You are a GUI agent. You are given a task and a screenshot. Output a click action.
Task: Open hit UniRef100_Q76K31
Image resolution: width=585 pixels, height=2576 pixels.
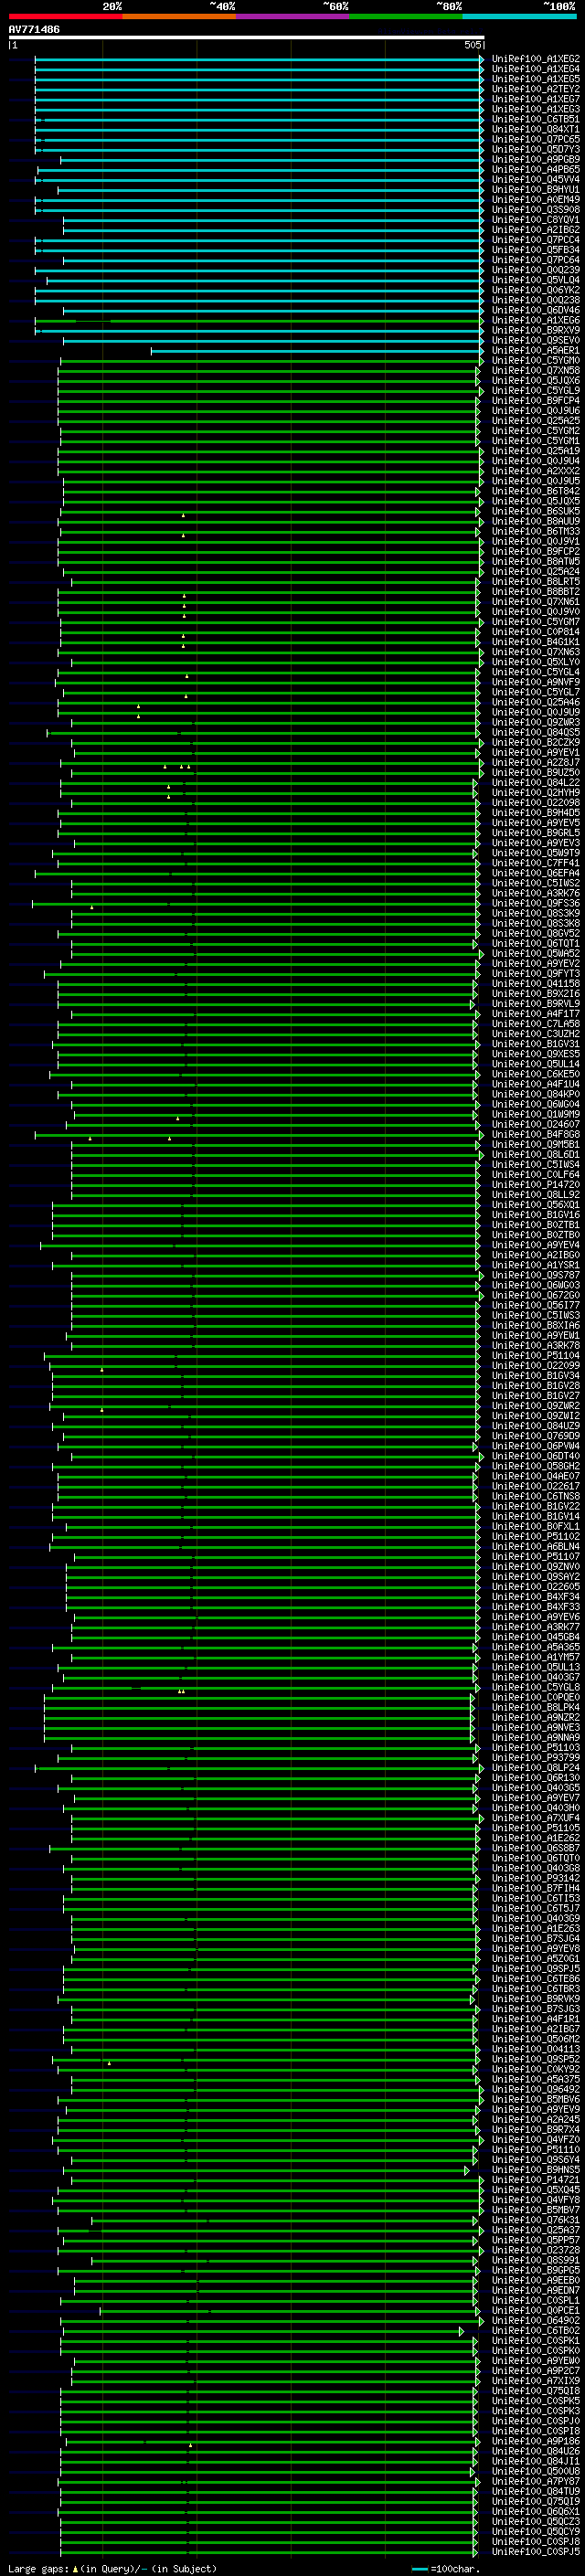[x=536, y=2220]
